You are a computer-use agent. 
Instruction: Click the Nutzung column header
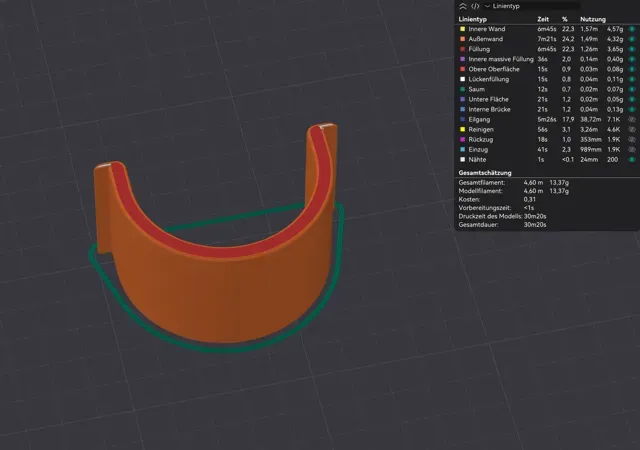pyautogui.click(x=593, y=19)
